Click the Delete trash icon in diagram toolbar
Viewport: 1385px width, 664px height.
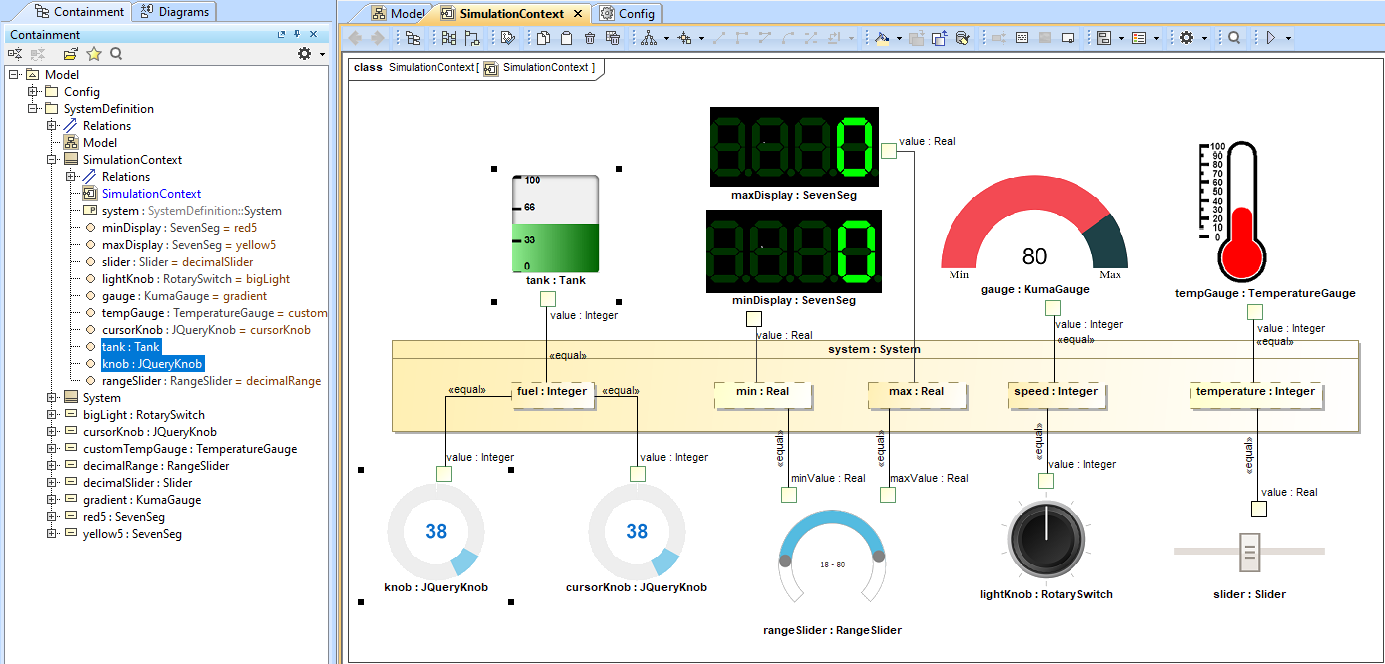[x=590, y=38]
